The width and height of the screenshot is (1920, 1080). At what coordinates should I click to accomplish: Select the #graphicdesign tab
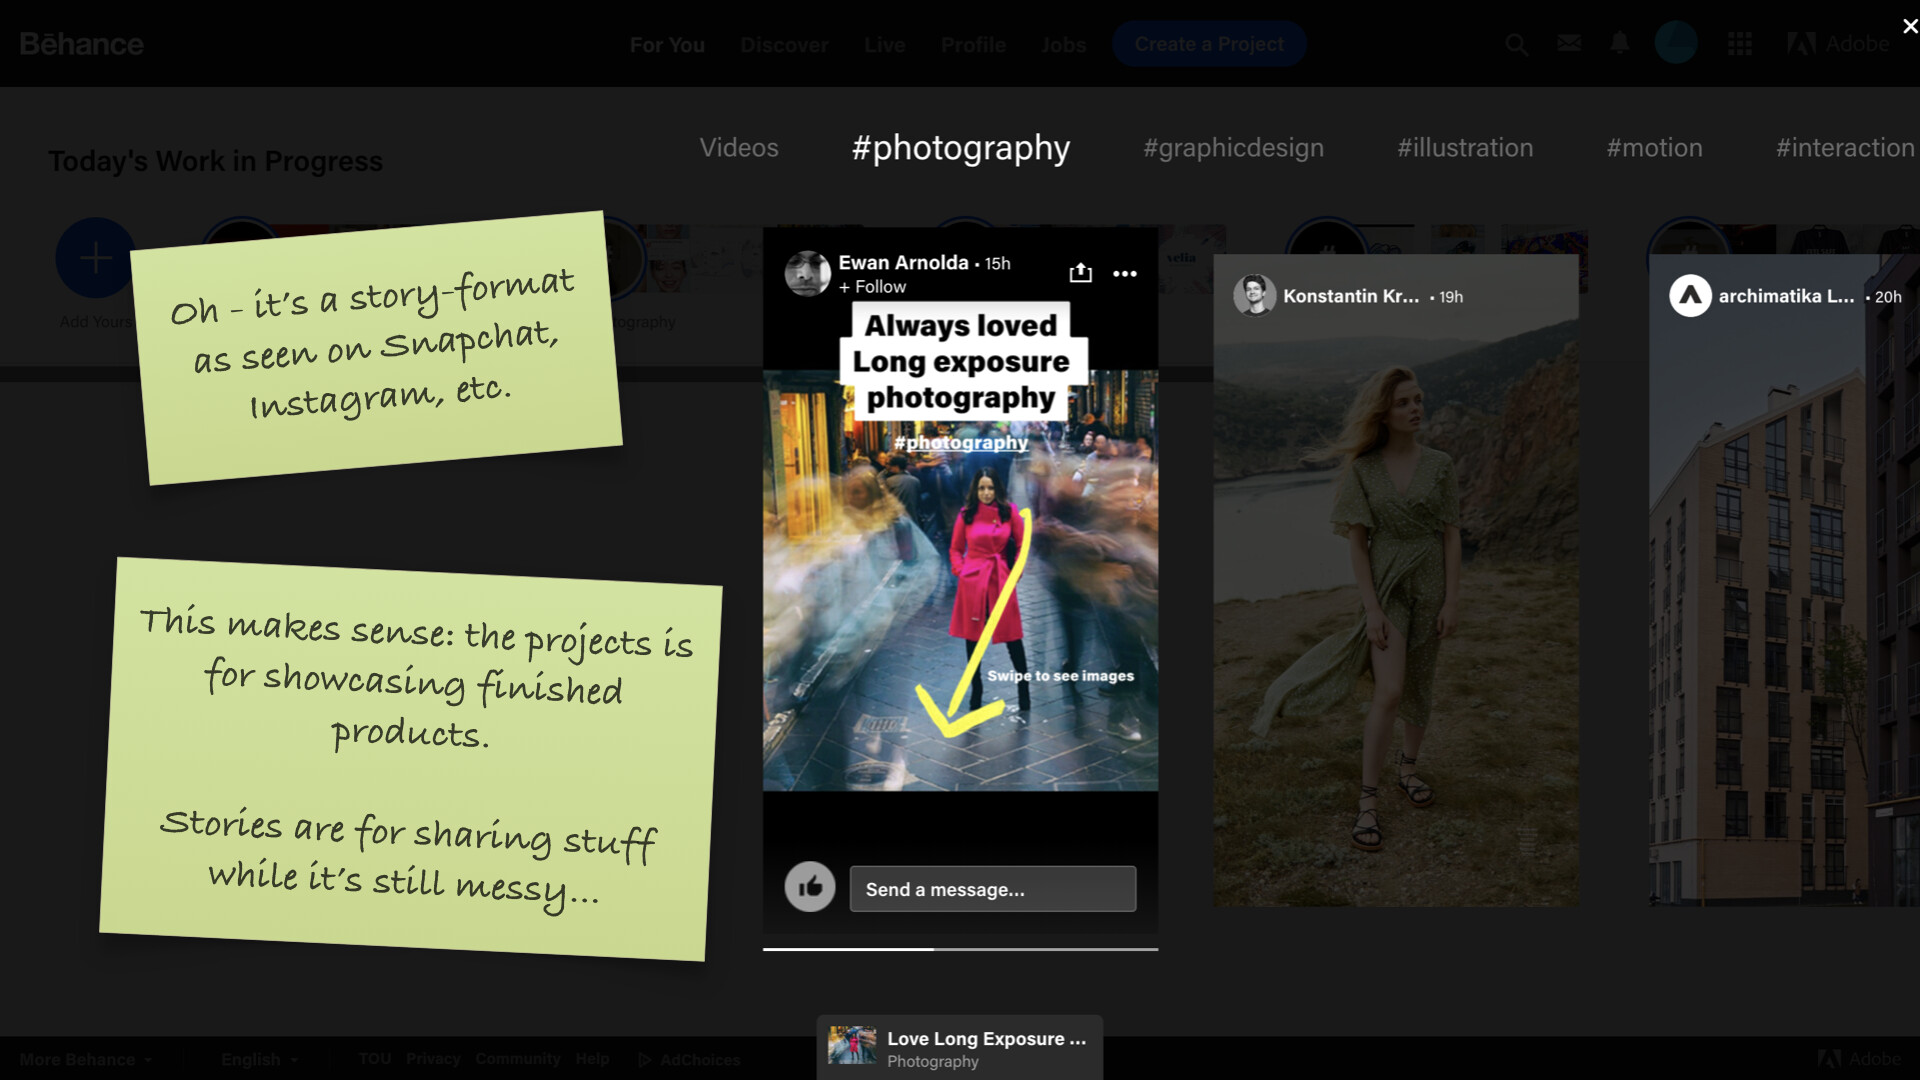click(x=1233, y=148)
